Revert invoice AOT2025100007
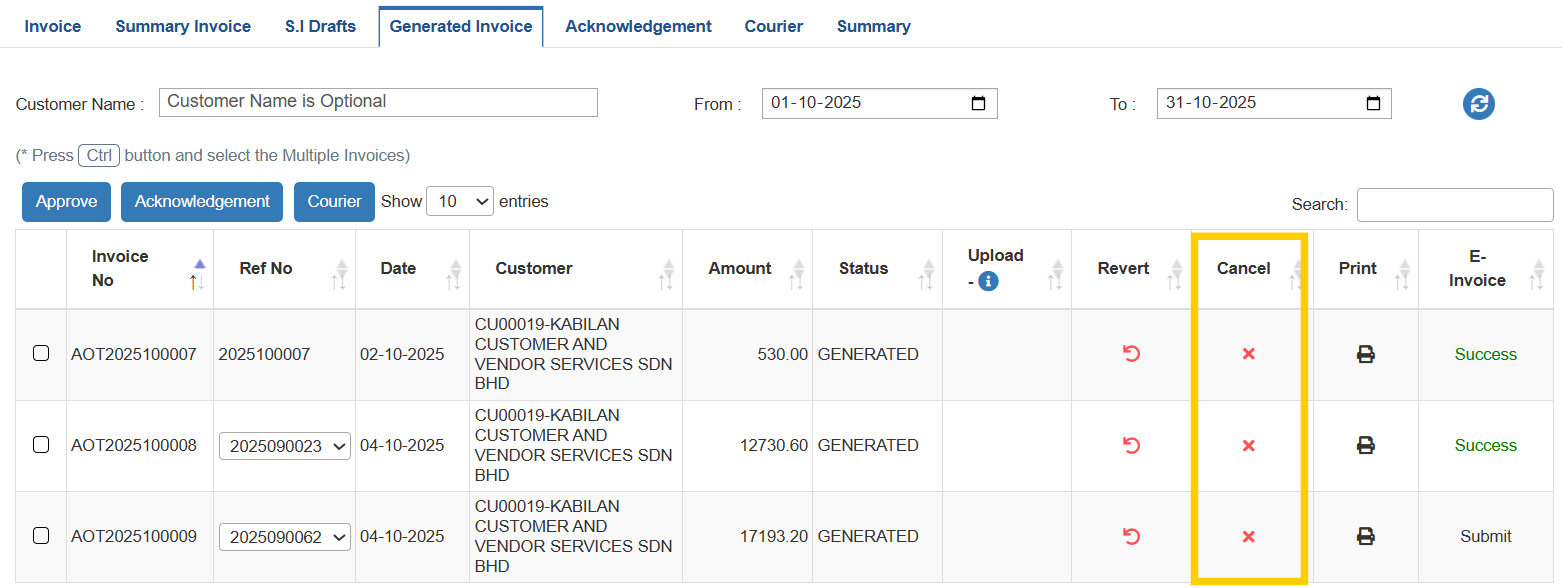The height and width of the screenshot is (588, 1562). point(1131,354)
